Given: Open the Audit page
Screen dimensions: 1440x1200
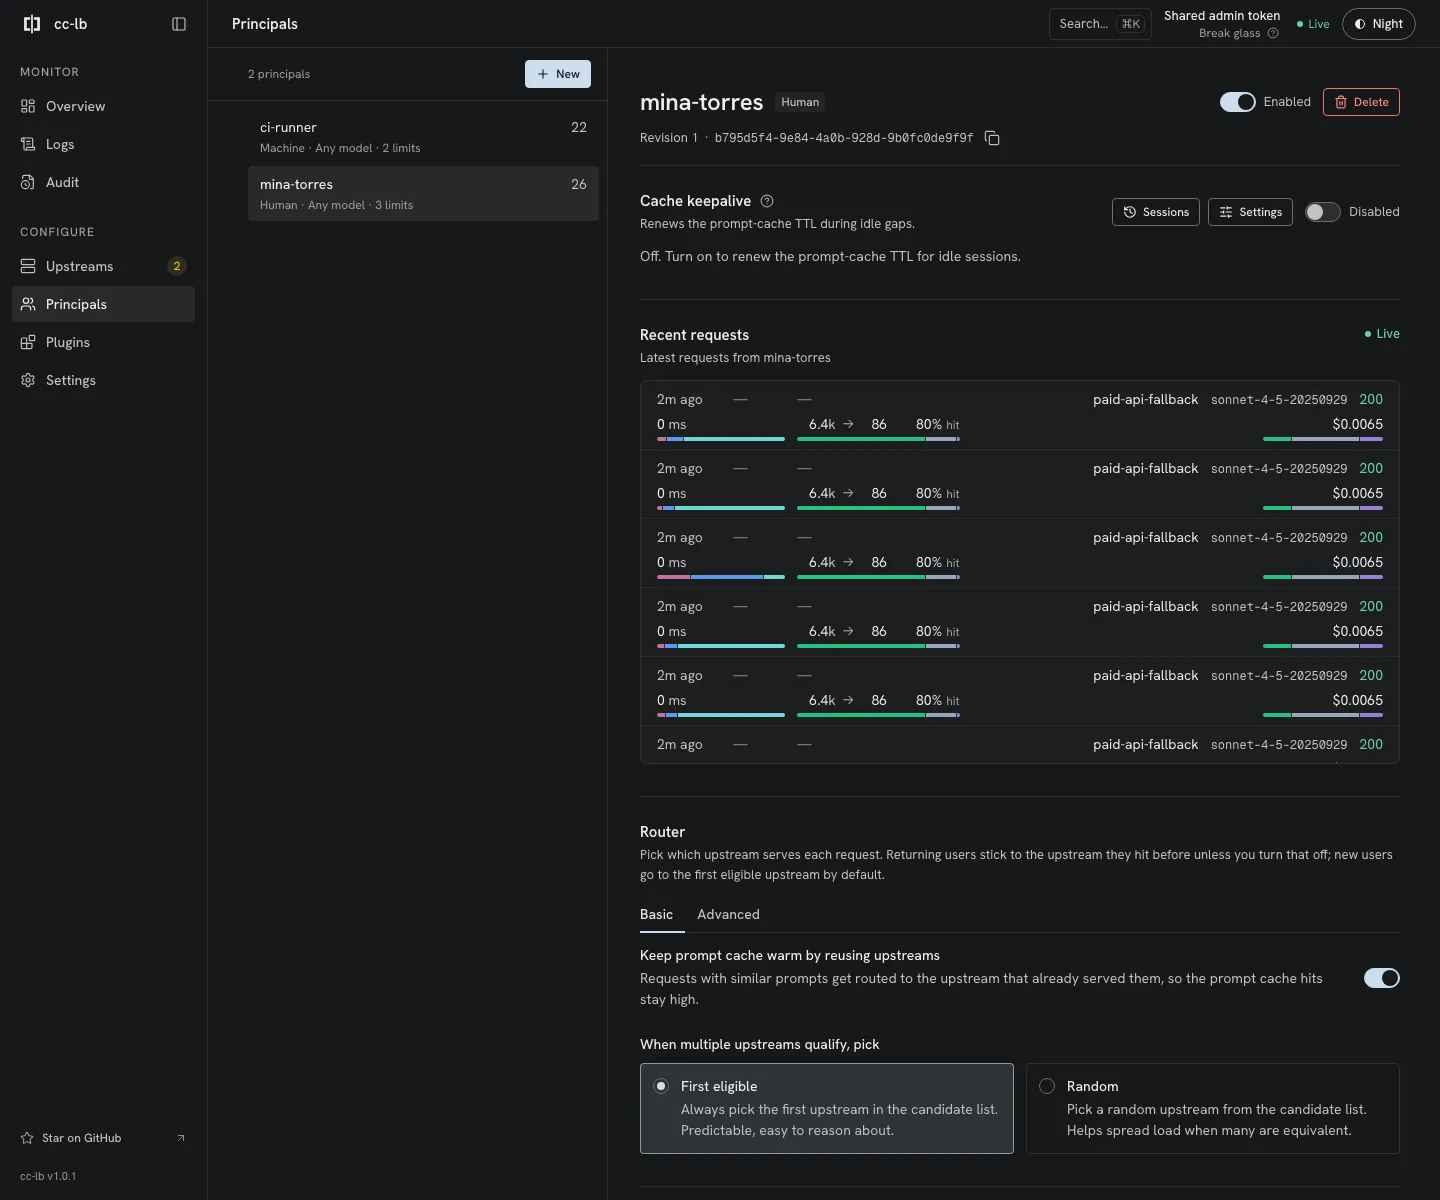Looking at the screenshot, I should point(103,182).
